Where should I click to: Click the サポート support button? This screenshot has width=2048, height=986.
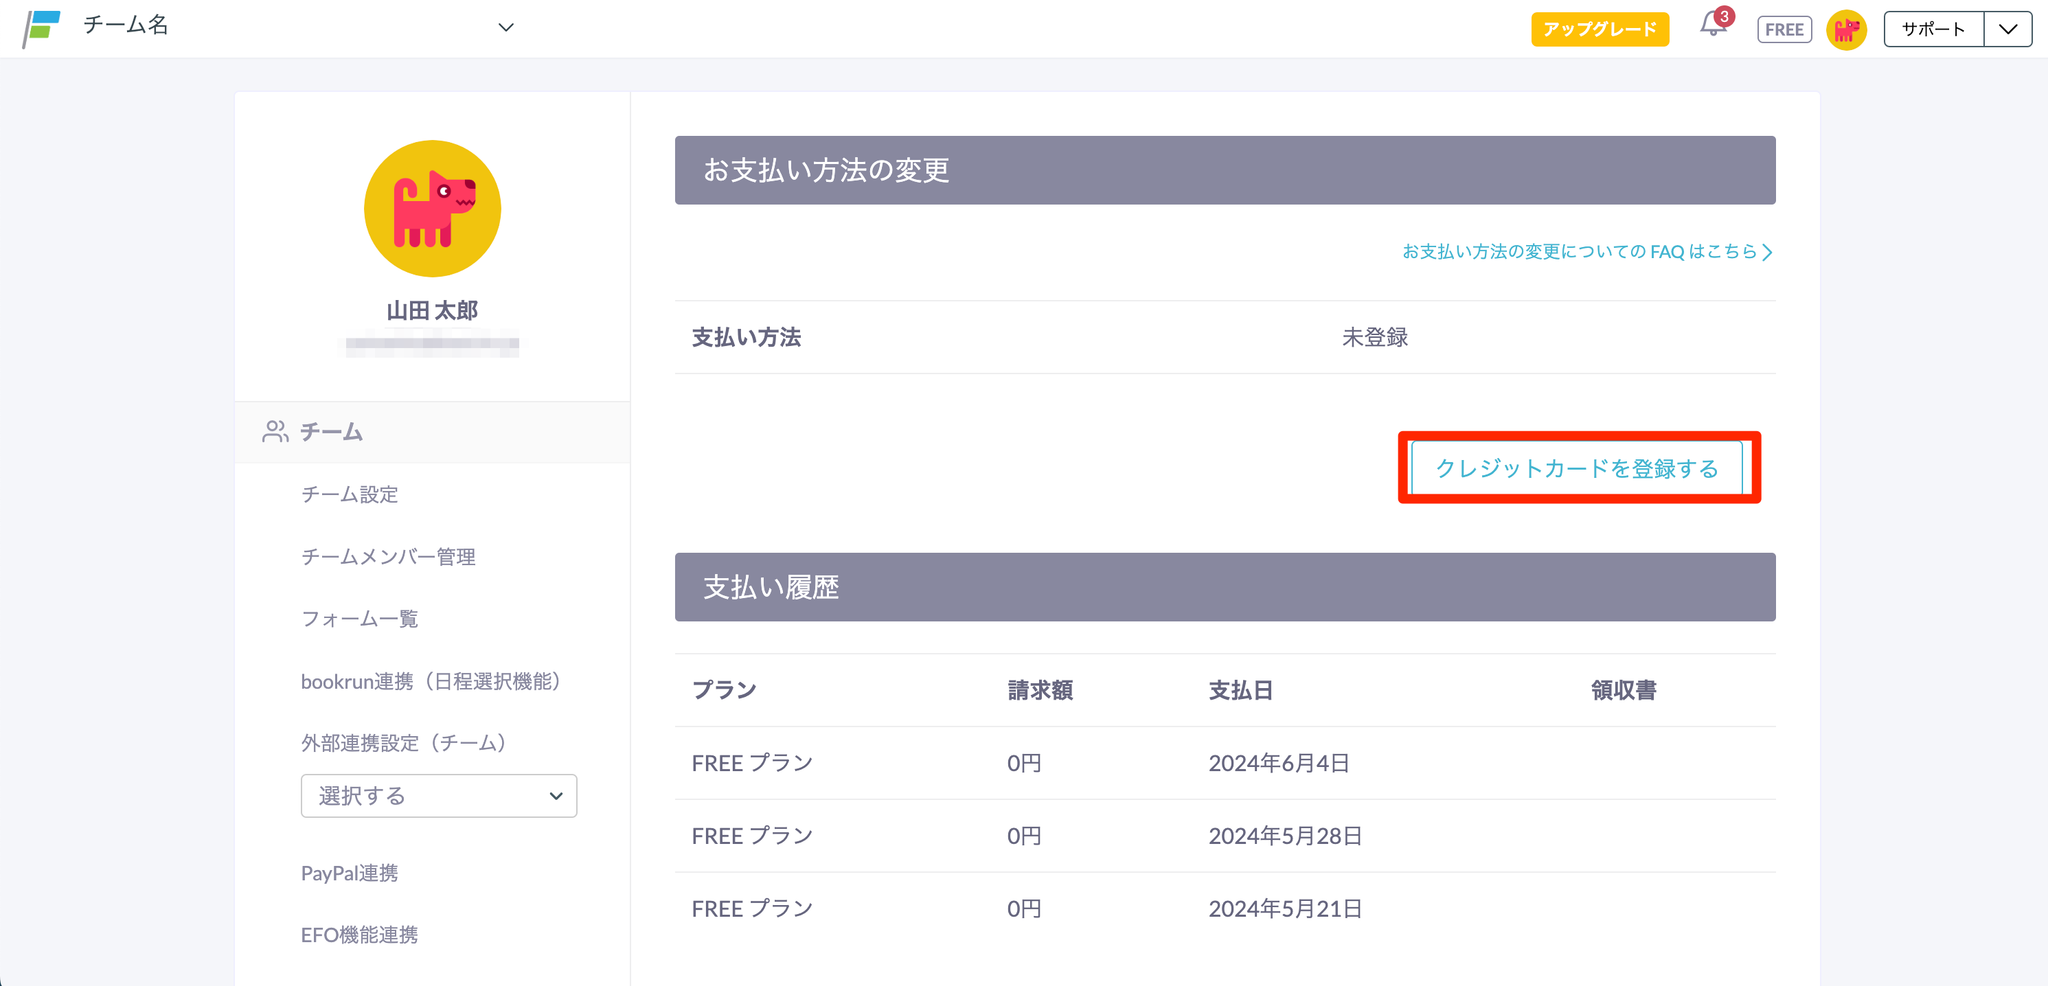(1933, 29)
